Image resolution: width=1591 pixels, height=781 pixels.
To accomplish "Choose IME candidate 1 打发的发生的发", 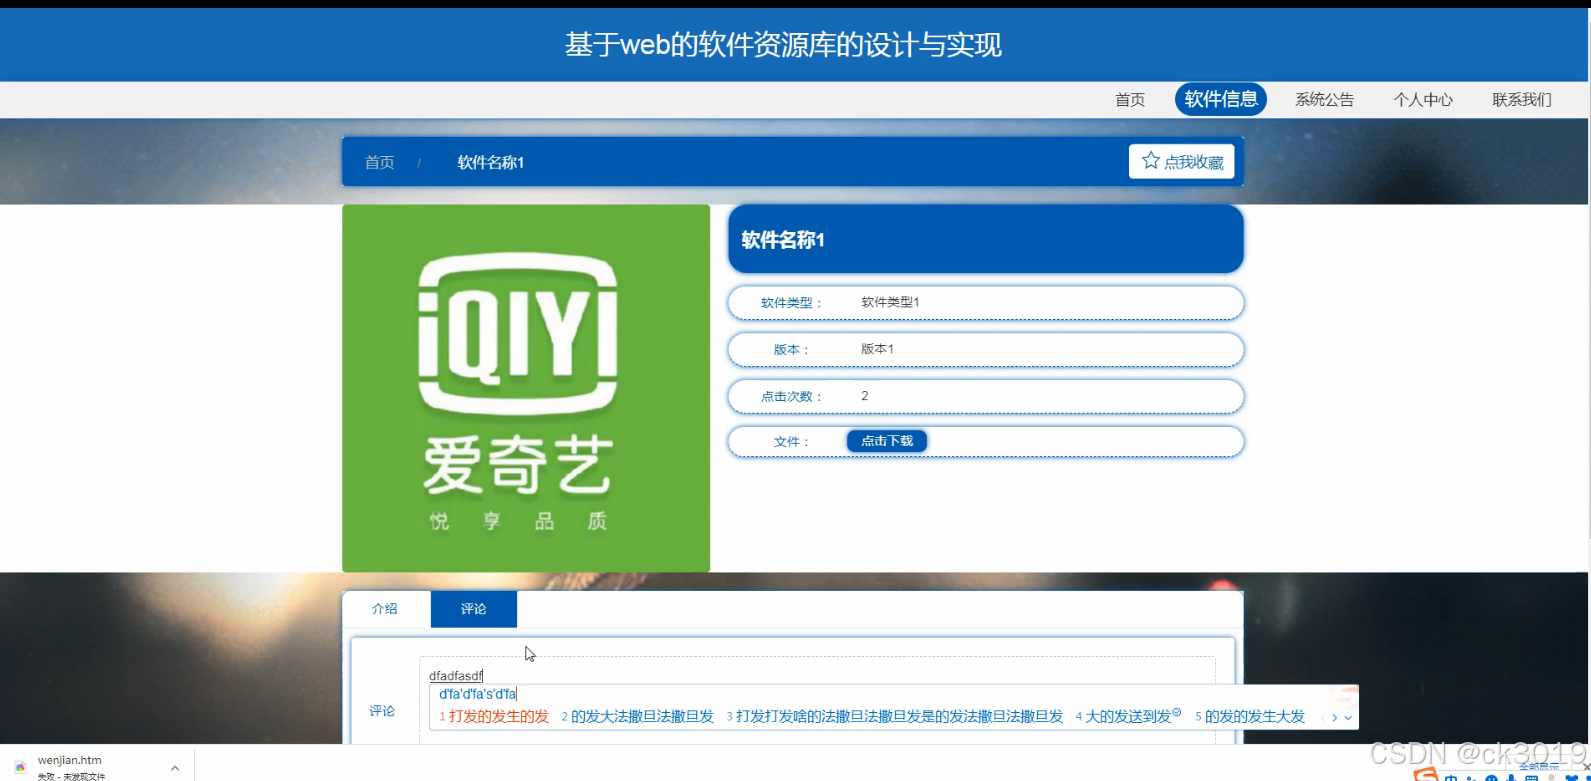I will (494, 717).
